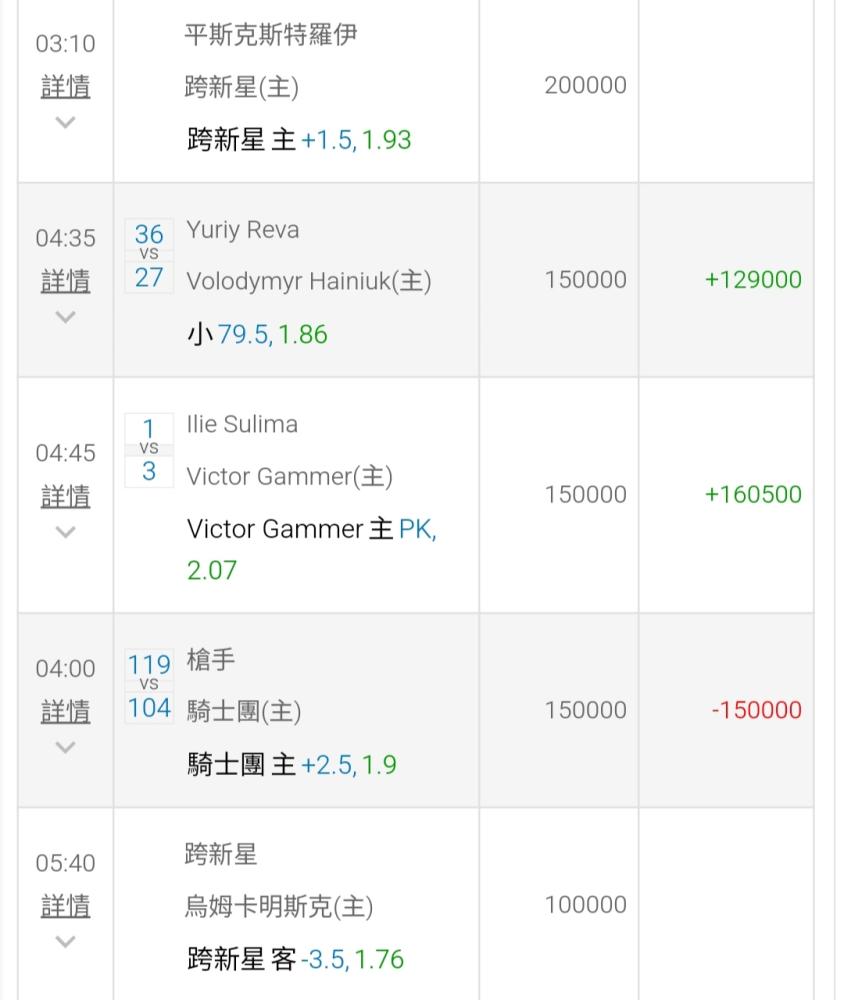Viewport: 844px width, 1000px height.
Task: Select the 跨新星 客 -3.5, 1.76 bet line
Action: click(295, 959)
